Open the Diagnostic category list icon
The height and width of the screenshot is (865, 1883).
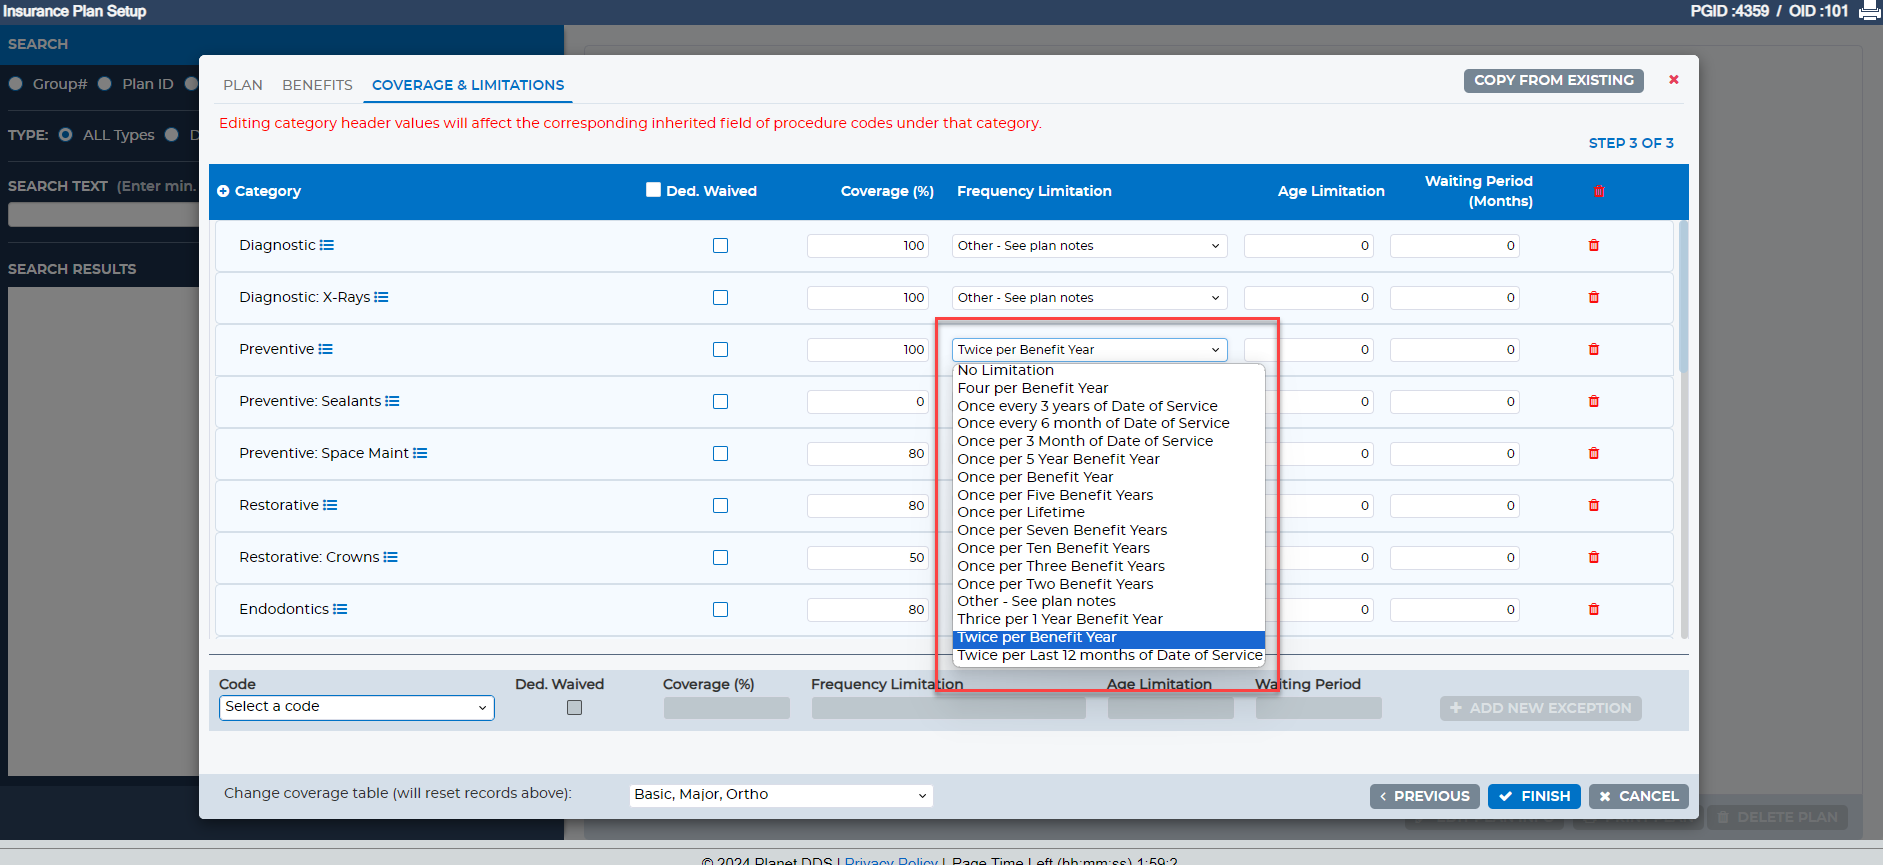click(x=327, y=245)
